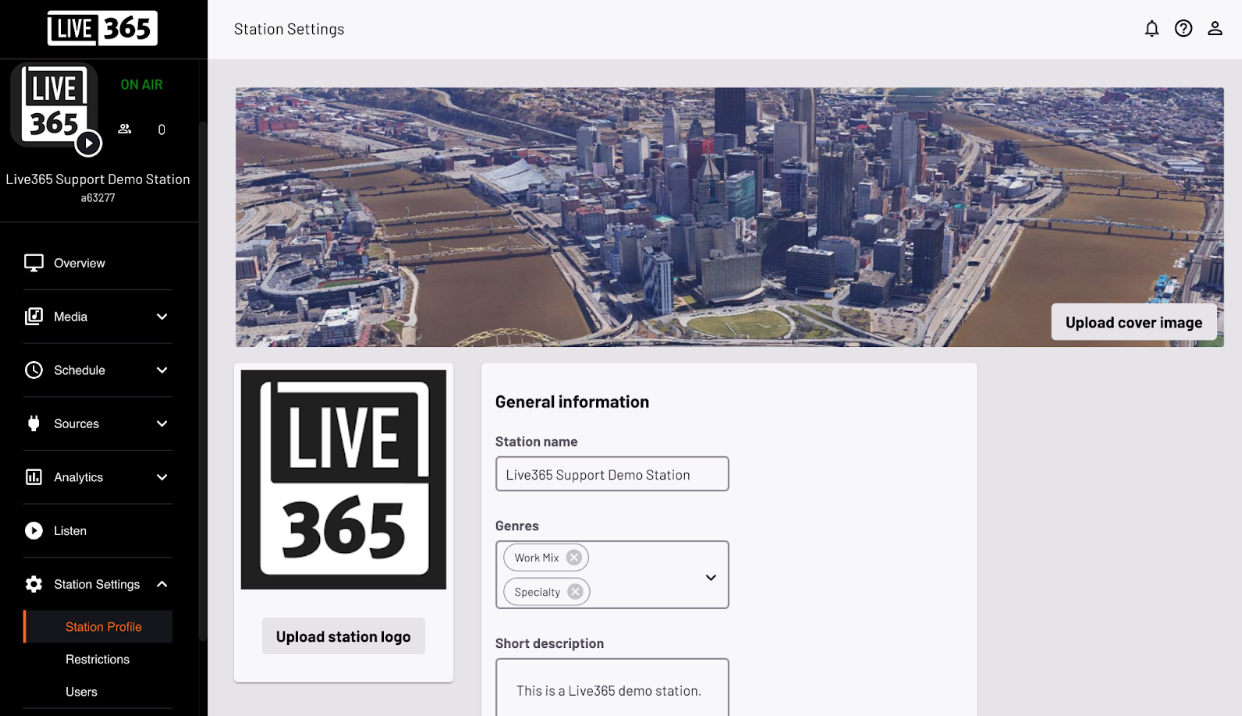The width and height of the screenshot is (1242, 716).
Task: Click the ON AIR status text
Action: [142, 85]
